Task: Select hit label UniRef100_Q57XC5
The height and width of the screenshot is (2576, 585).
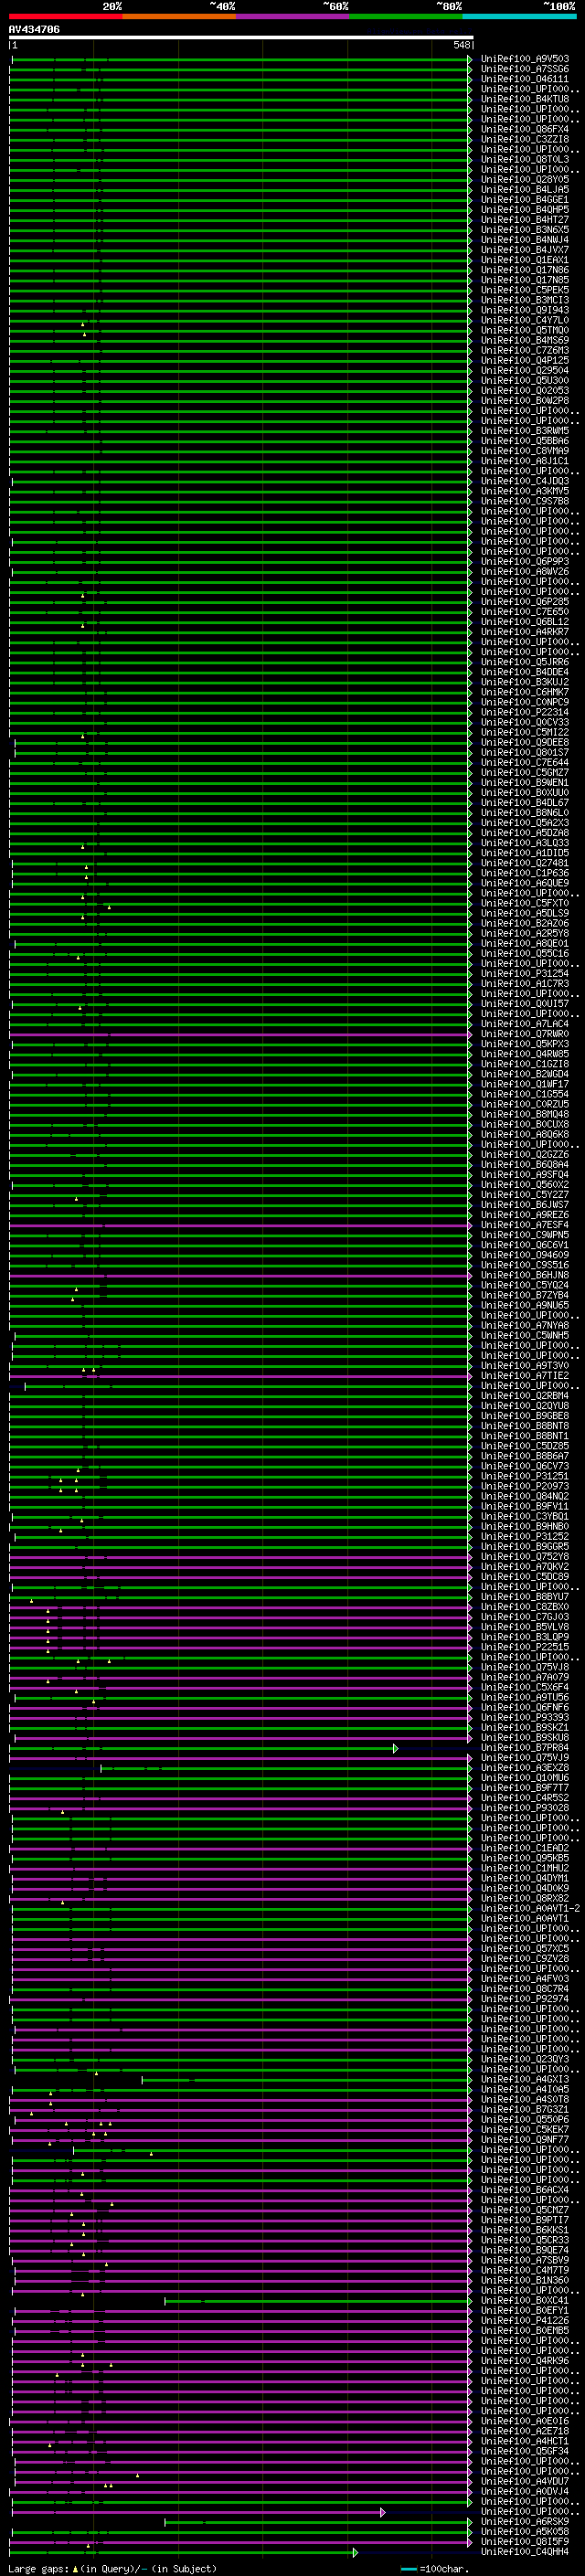Action: pos(525,1948)
